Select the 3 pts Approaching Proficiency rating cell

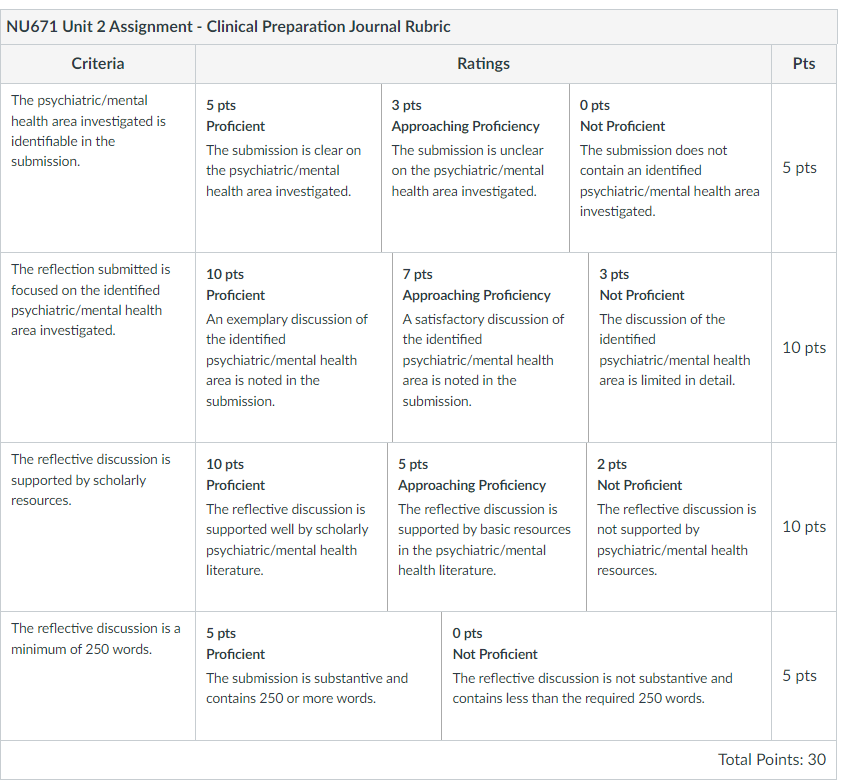[475, 168]
